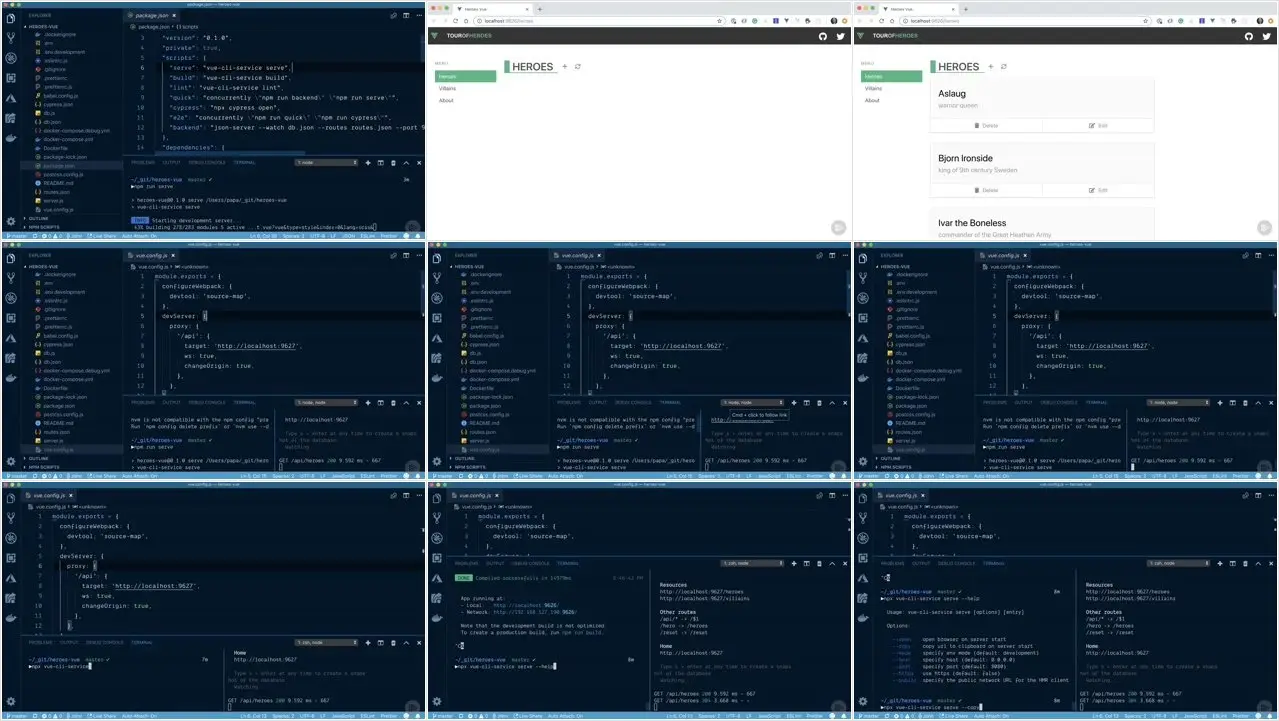The width and height of the screenshot is (1279, 721).
Task: Click Ivar the Boneless hero name
Action: pos(972,223)
